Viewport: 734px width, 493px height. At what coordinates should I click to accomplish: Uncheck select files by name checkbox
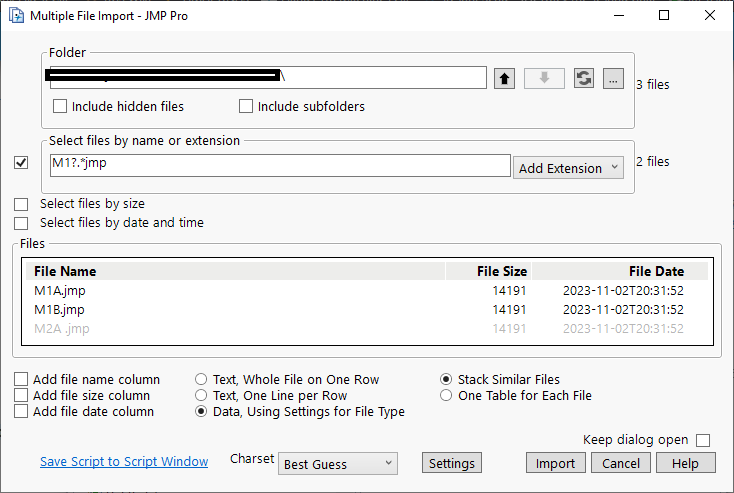pyautogui.click(x=21, y=162)
